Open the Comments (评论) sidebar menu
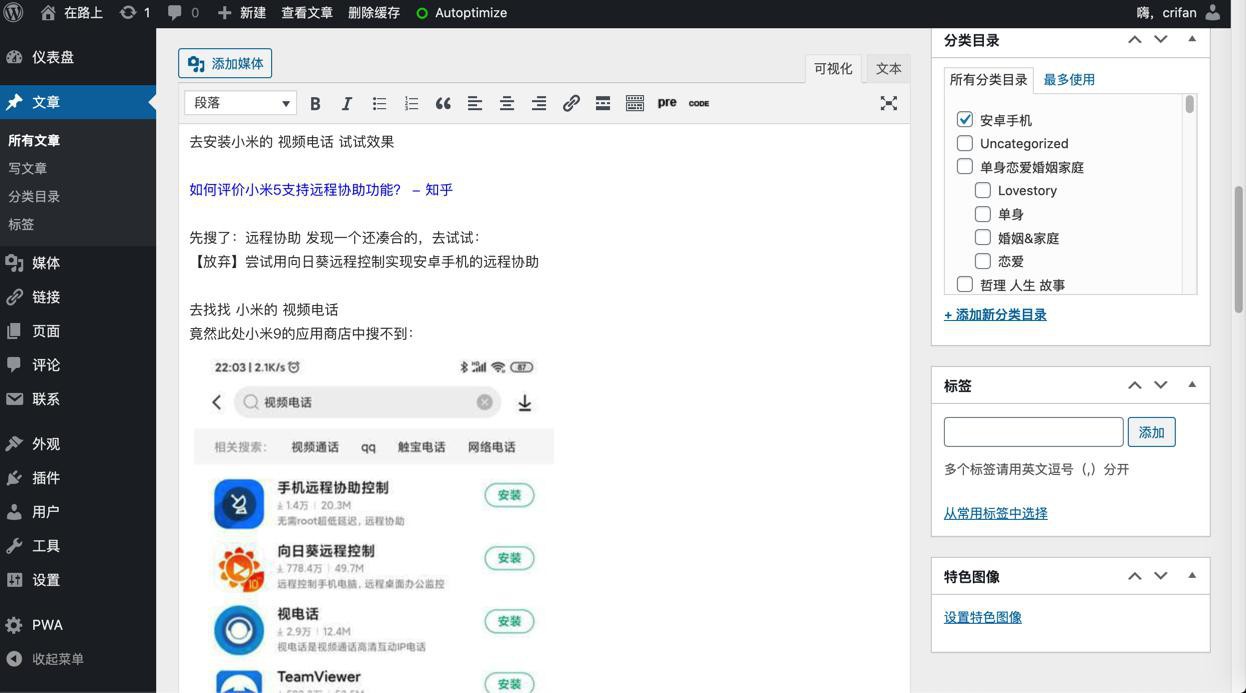1246x693 pixels. point(78,365)
